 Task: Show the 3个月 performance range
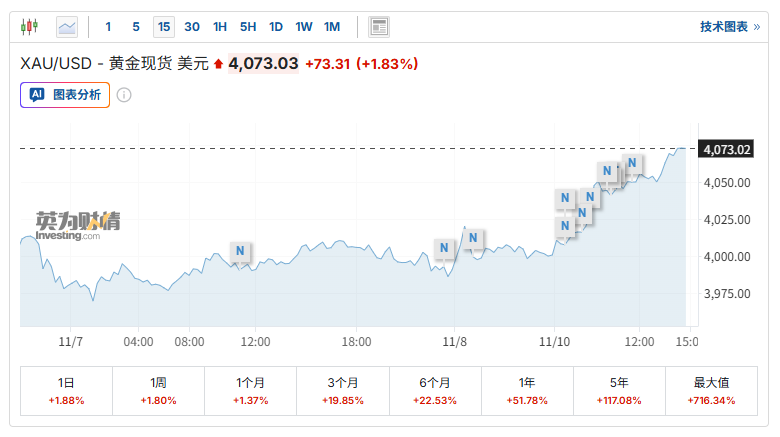[x=343, y=390]
